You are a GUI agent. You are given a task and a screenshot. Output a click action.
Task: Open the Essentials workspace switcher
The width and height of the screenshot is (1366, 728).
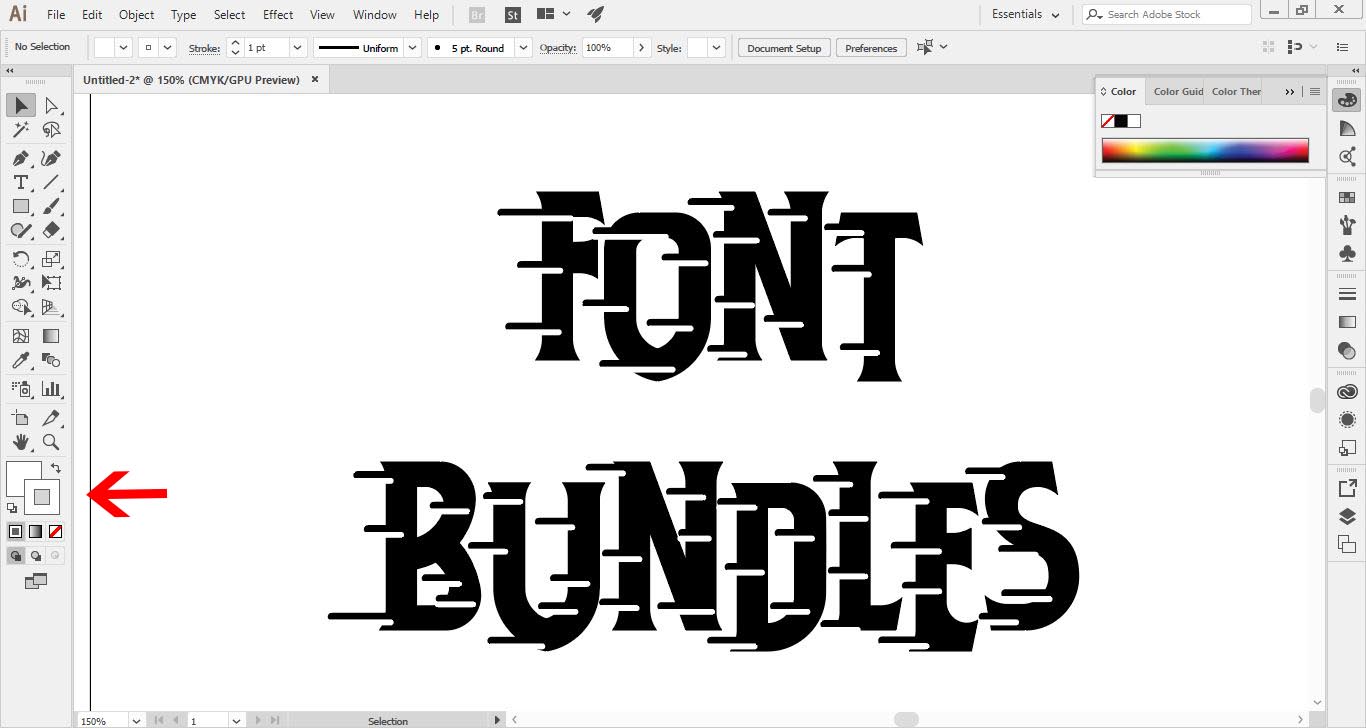tap(1025, 14)
